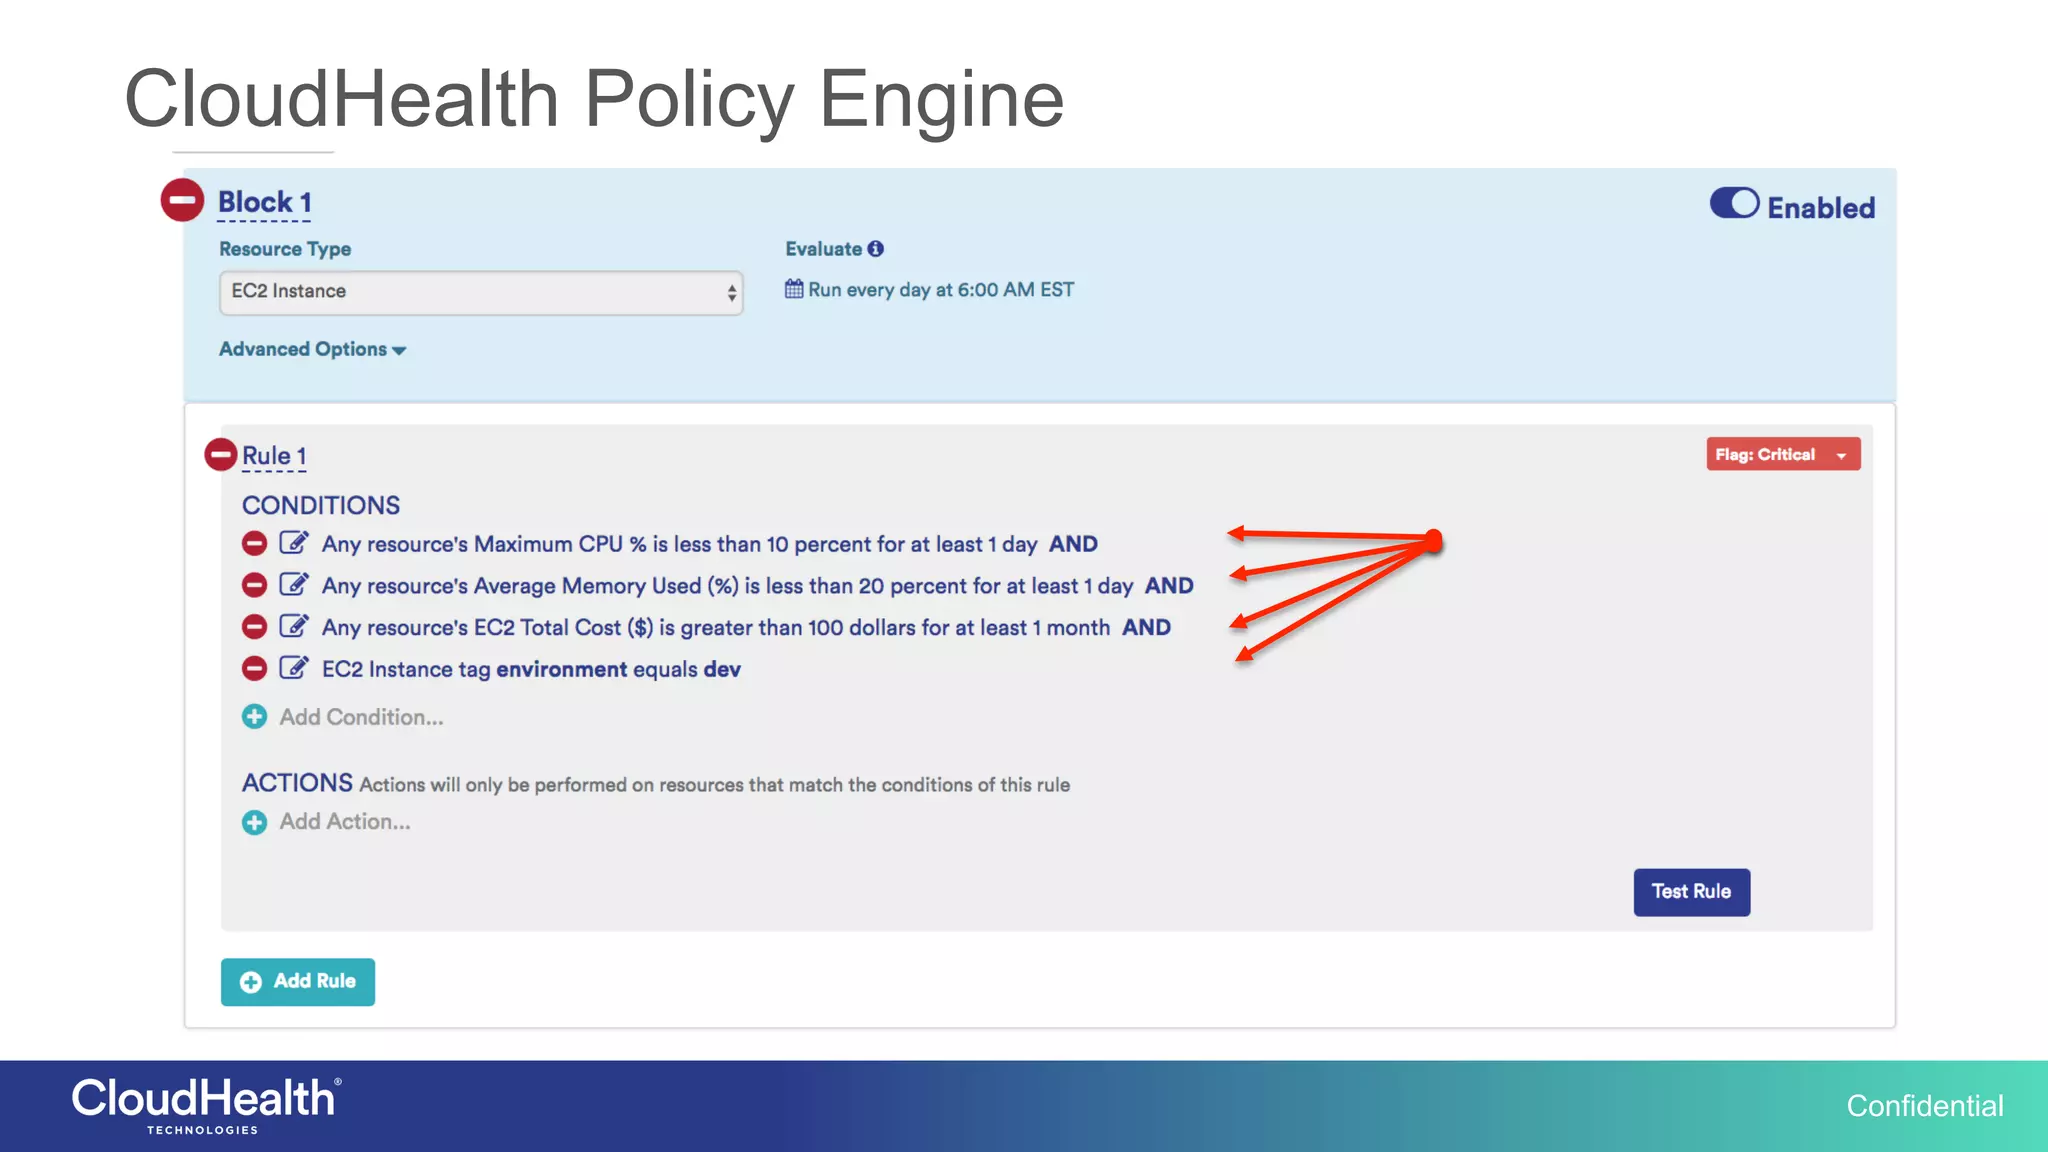Rename the Rule 1 title

[x=274, y=456]
